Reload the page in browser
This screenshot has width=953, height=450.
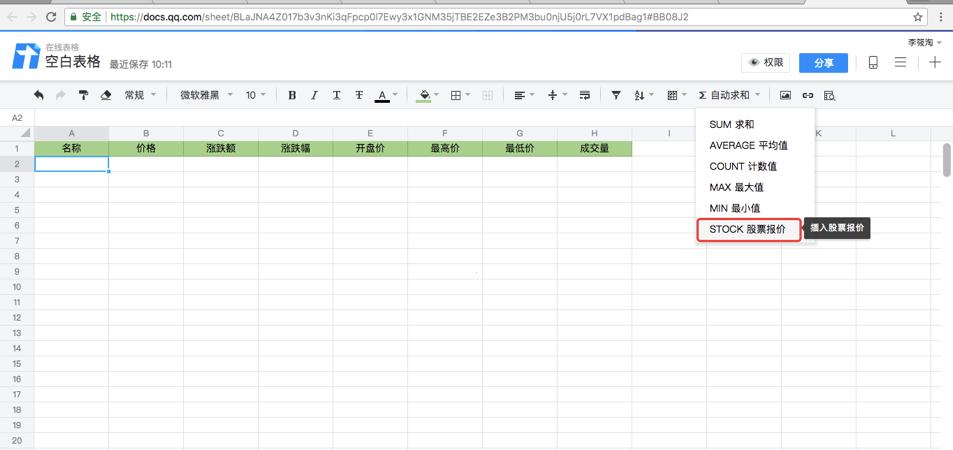tap(51, 17)
